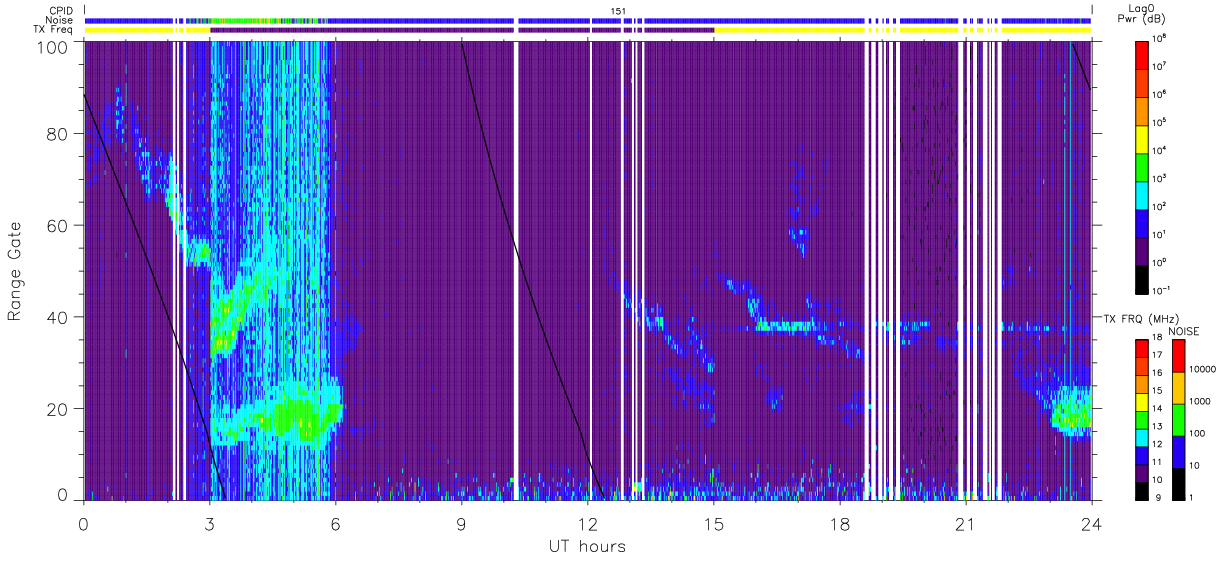Click the NOISE legend tick label '100'
Viewport: 1228px width, 567px height.
(1198, 434)
